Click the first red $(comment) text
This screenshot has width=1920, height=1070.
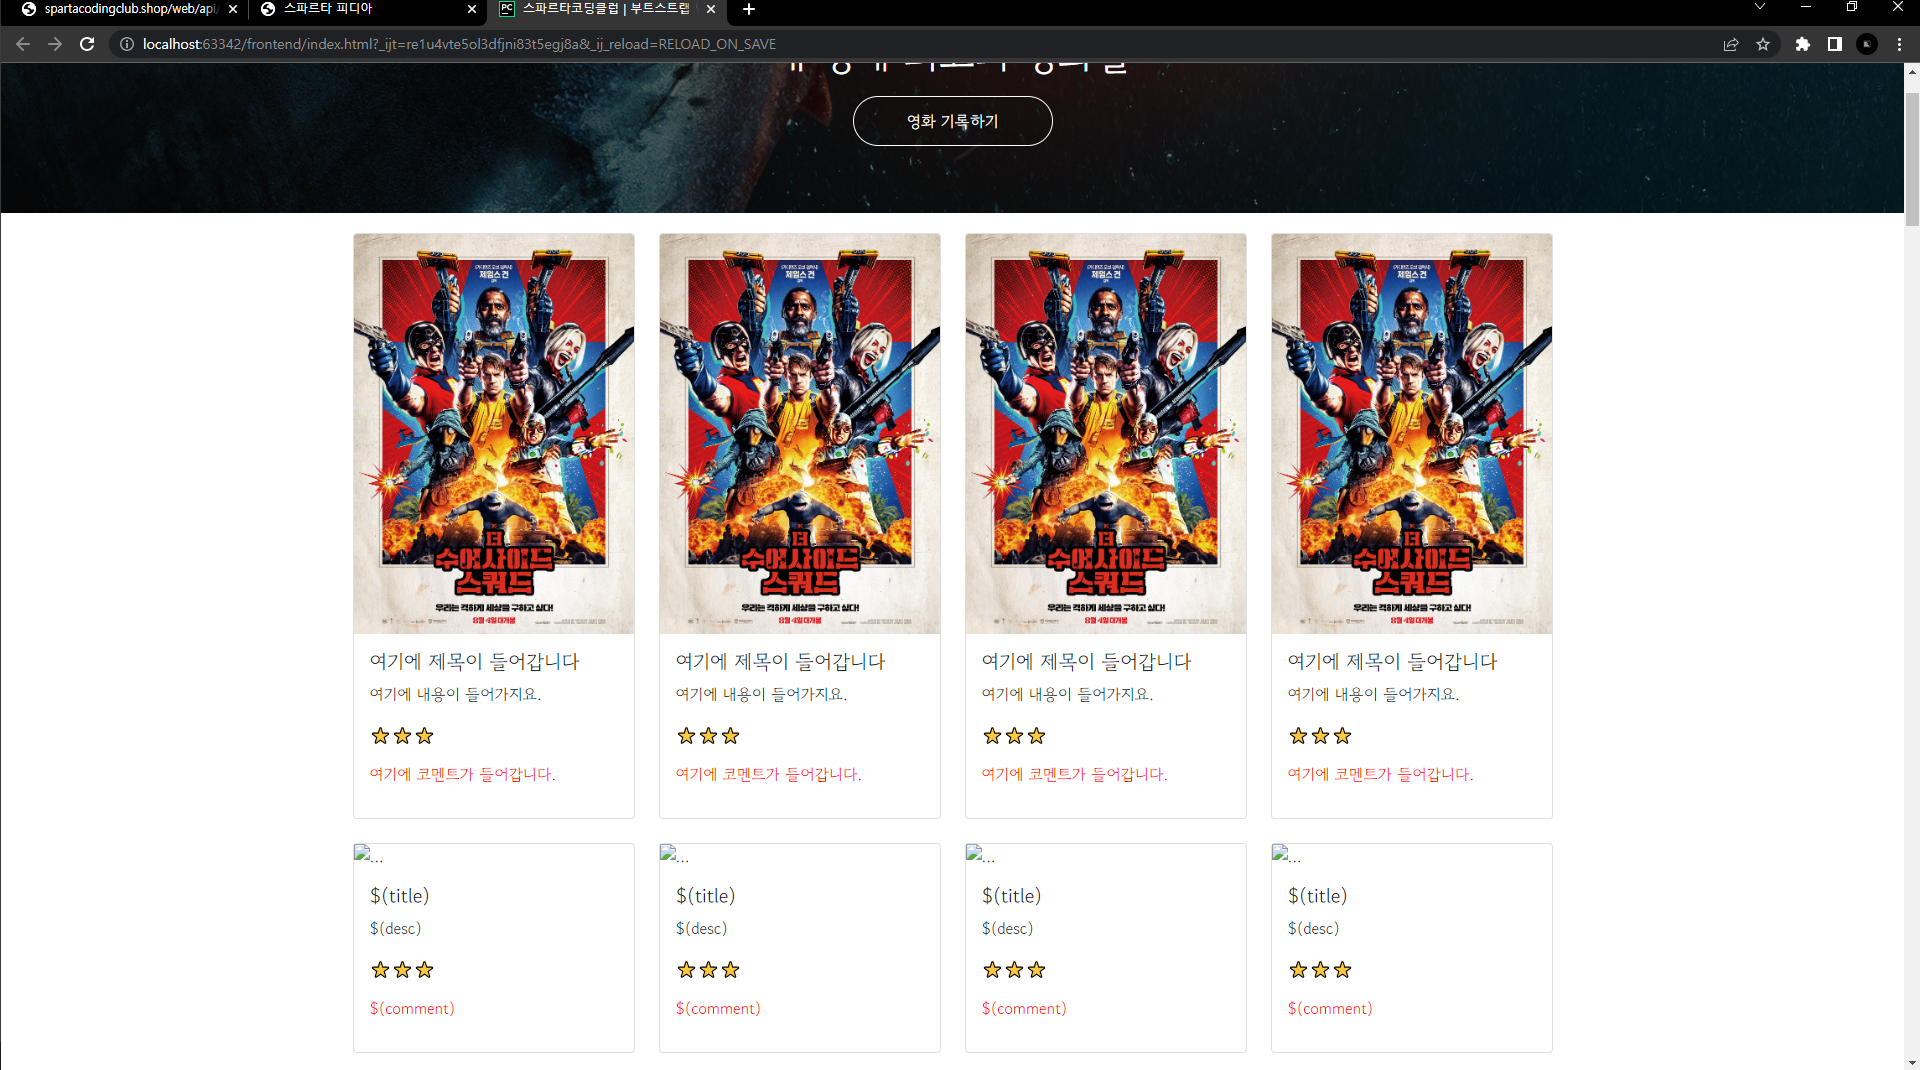pos(412,1008)
